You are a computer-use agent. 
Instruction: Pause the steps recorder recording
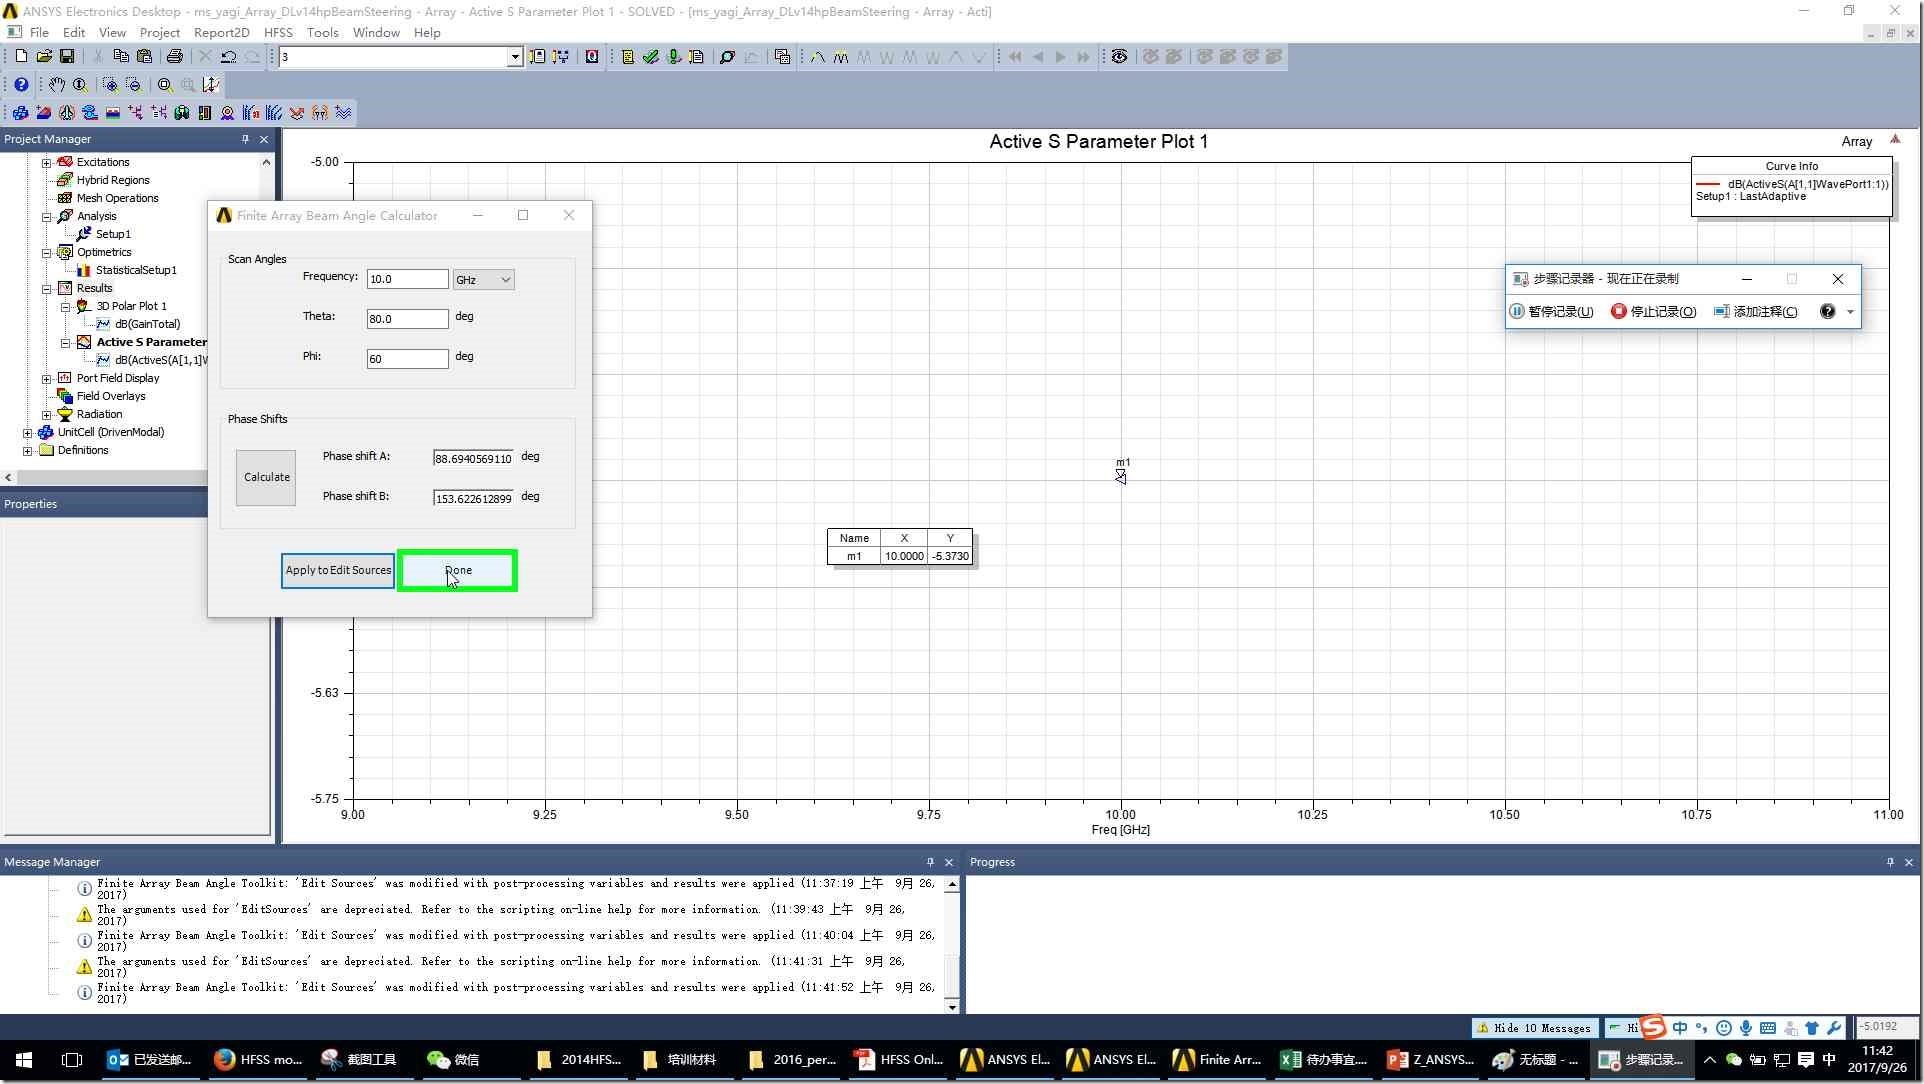click(x=1551, y=311)
